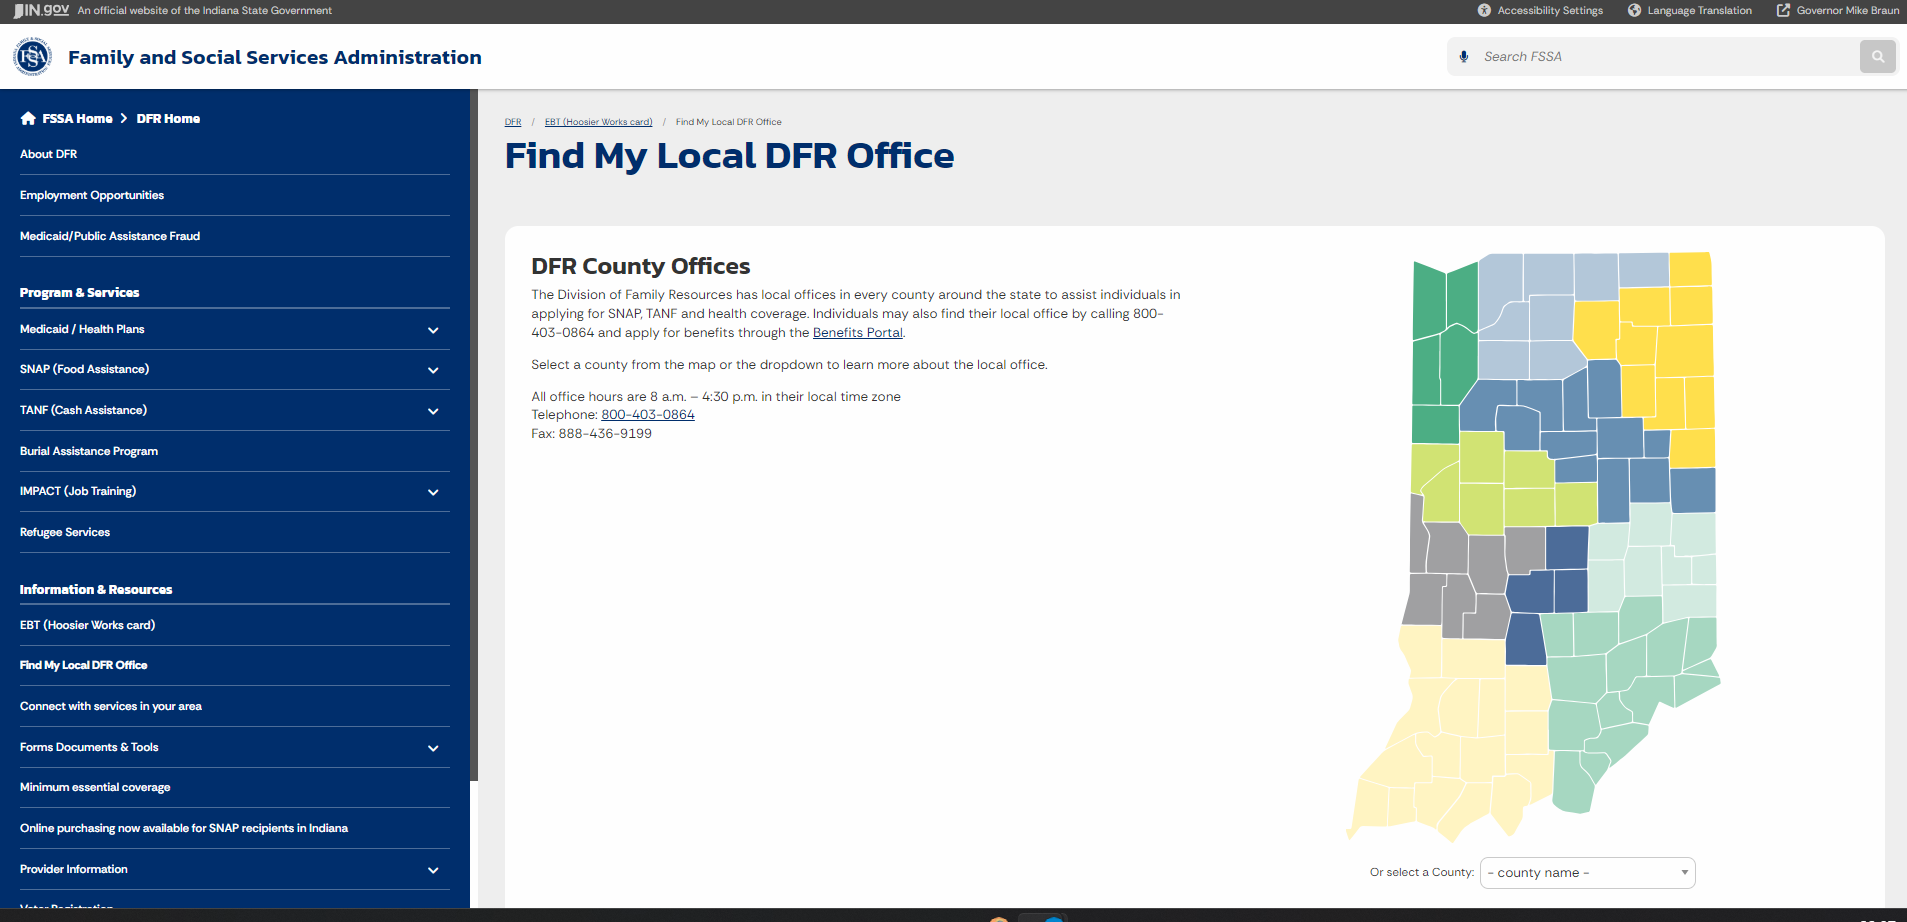Viewport: 1907px width, 922px height.
Task: Click the Governor external link icon
Action: pyautogui.click(x=1783, y=10)
